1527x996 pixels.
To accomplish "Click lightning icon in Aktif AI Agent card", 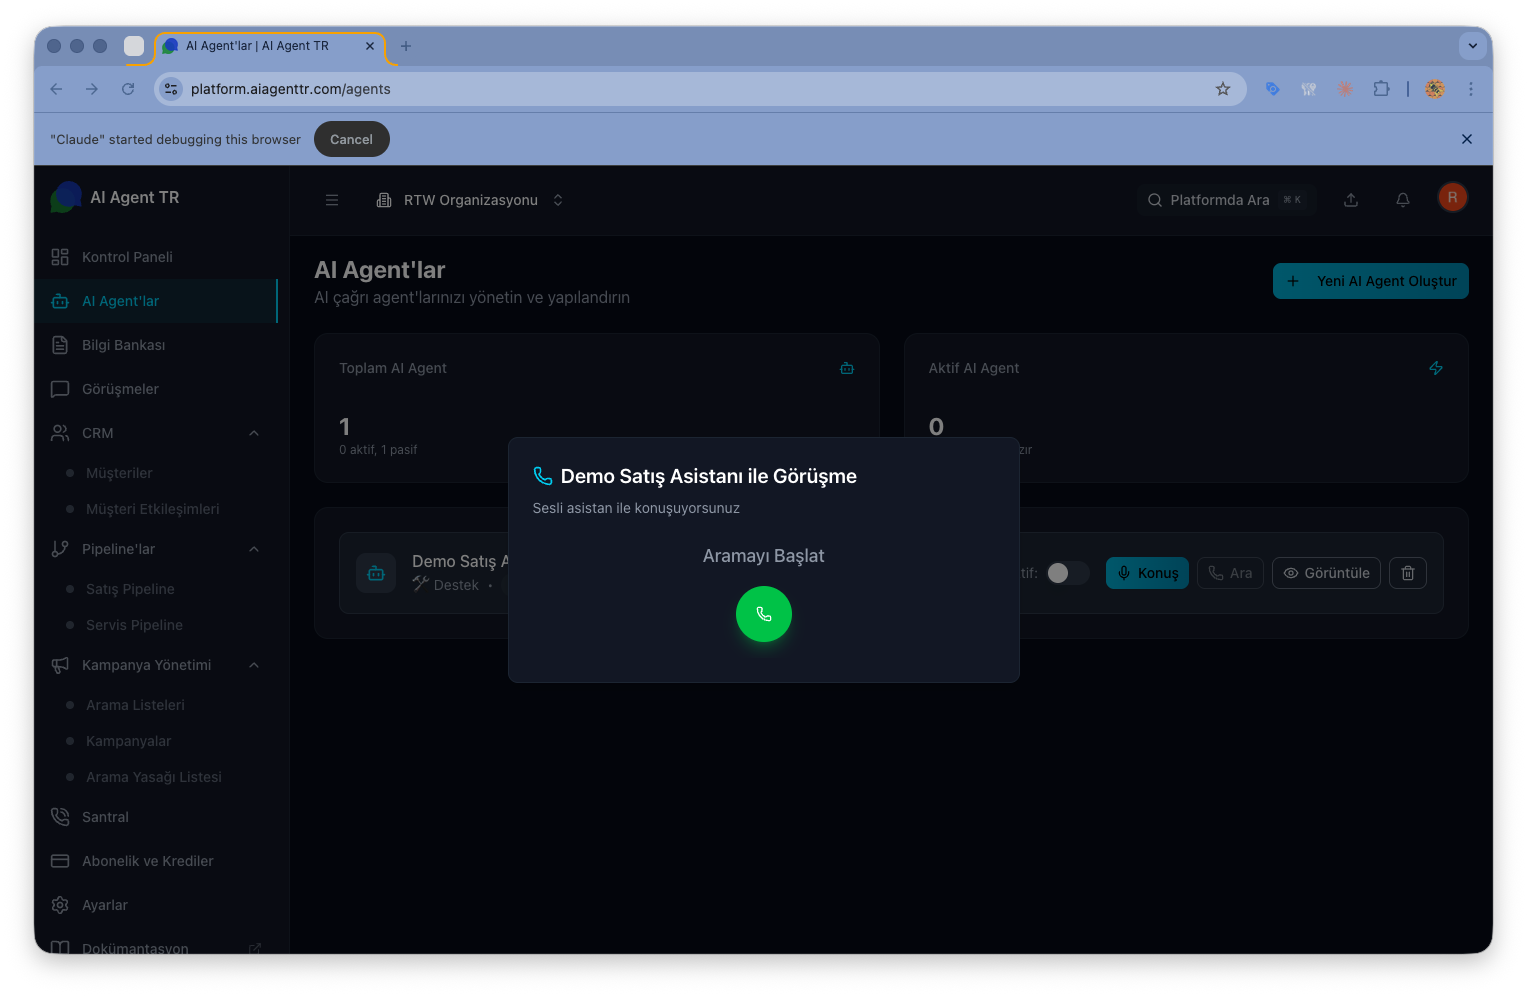I will point(1436,368).
